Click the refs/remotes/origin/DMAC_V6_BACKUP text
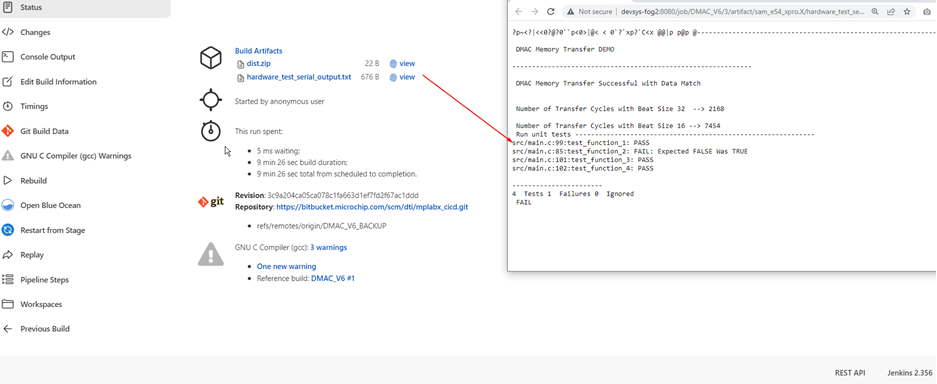Viewport: 937px width, 384px height. pos(321,226)
